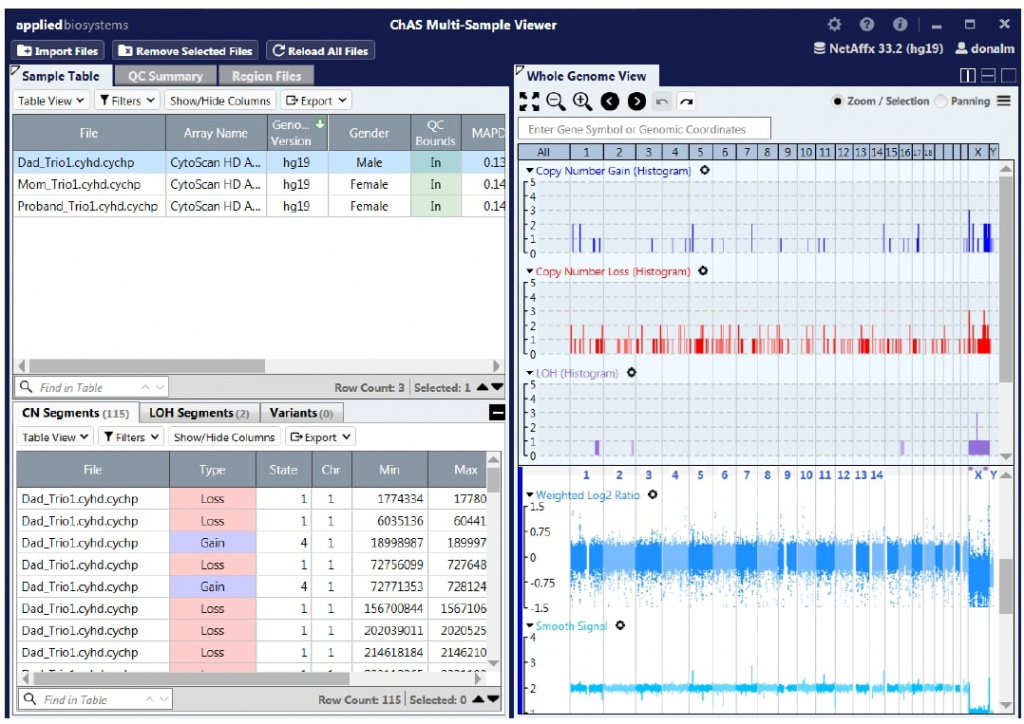Open the Export dropdown in CN Segments
Viewport: 1024px width, 724px height.
click(x=319, y=437)
